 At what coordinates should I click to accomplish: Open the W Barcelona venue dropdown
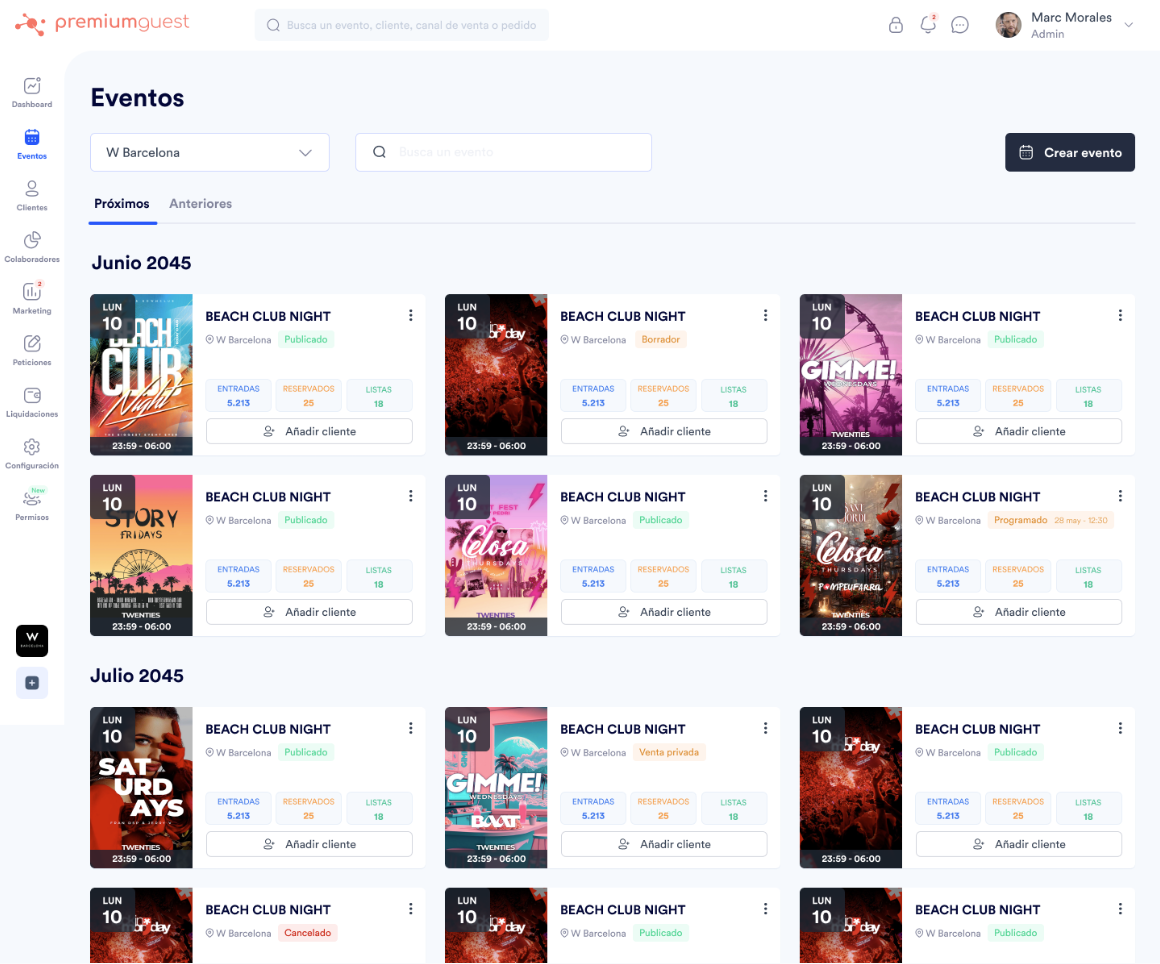click(x=210, y=152)
